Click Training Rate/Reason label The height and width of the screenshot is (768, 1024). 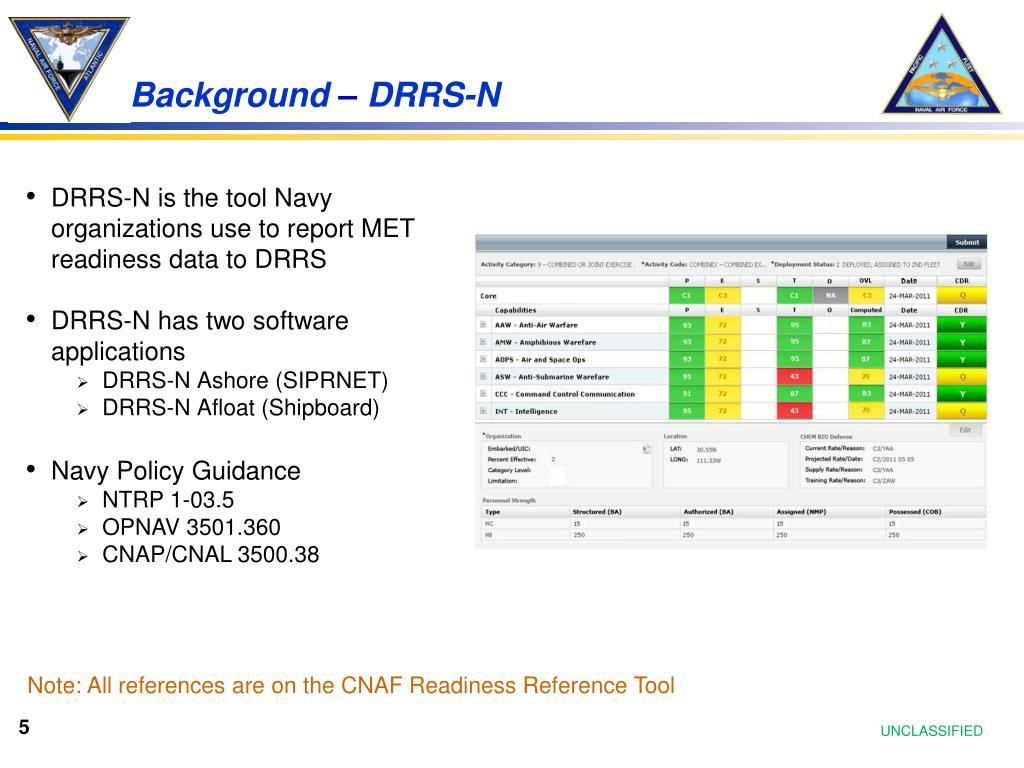pos(835,481)
